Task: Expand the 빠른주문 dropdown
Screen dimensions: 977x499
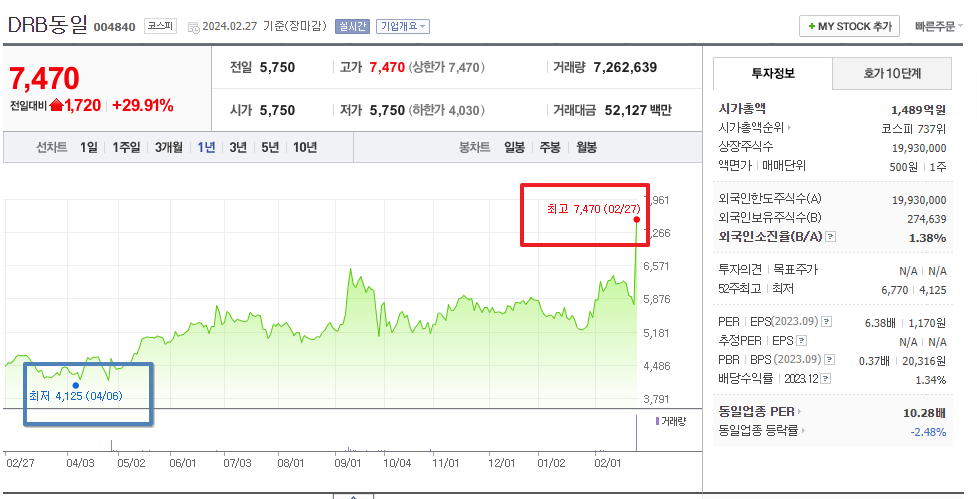Action: [938, 27]
